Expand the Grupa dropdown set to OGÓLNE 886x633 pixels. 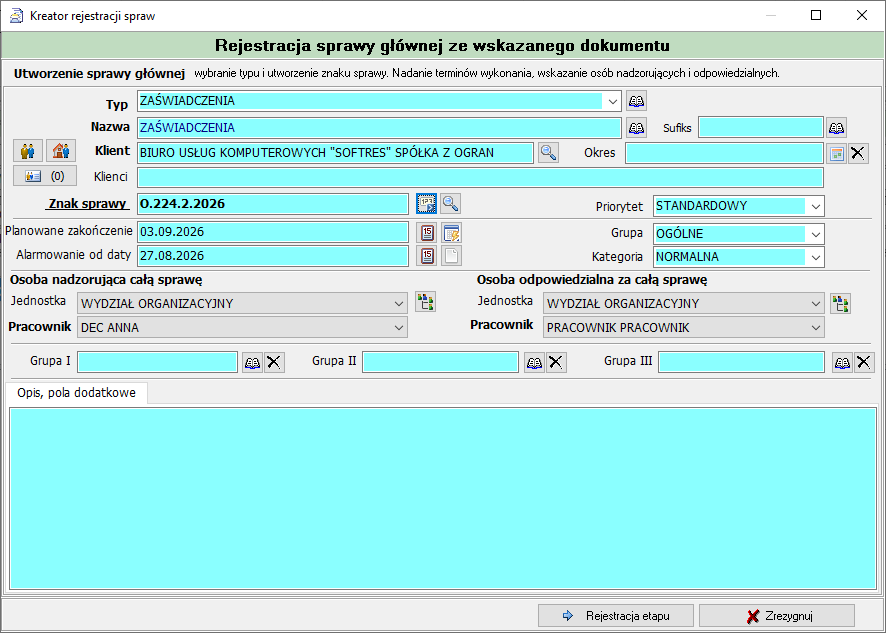815,234
